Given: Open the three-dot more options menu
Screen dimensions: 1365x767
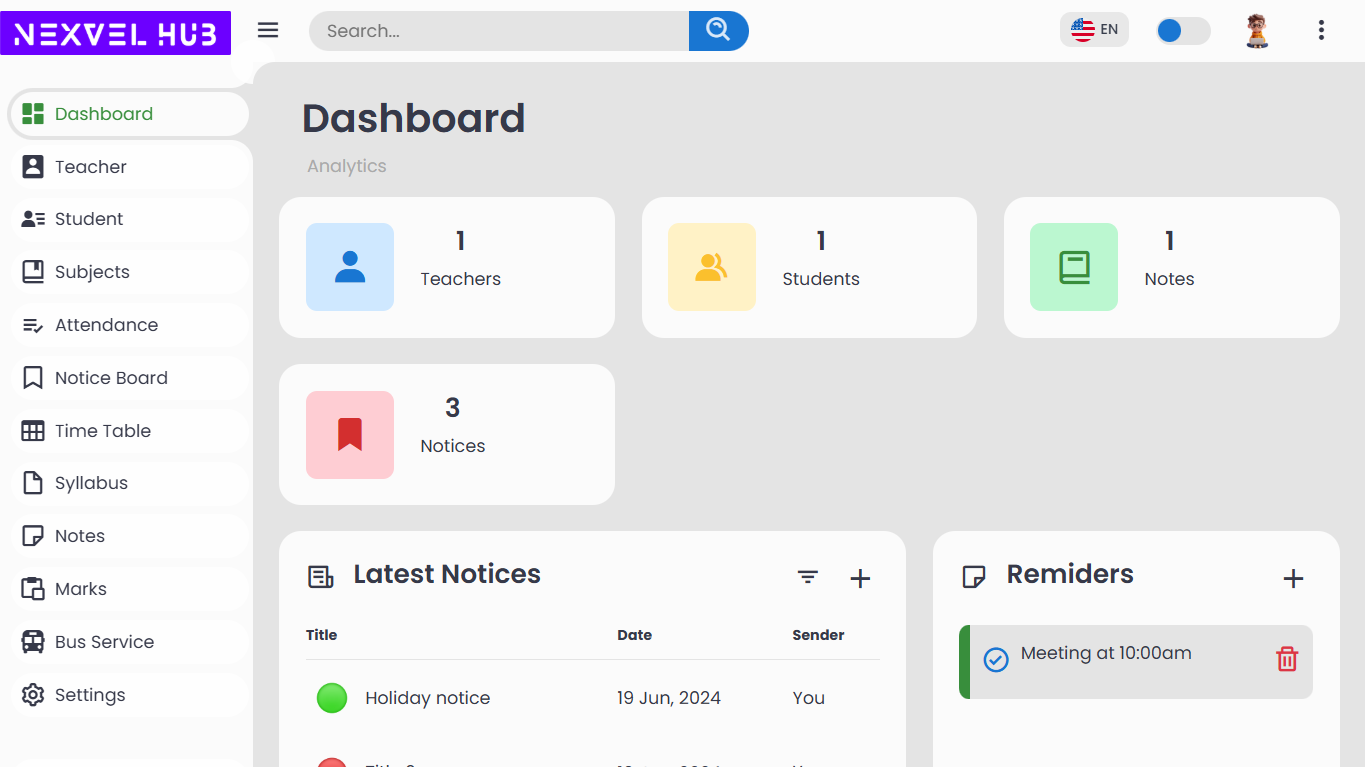Looking at the screenshot, I should (1321, 30).
